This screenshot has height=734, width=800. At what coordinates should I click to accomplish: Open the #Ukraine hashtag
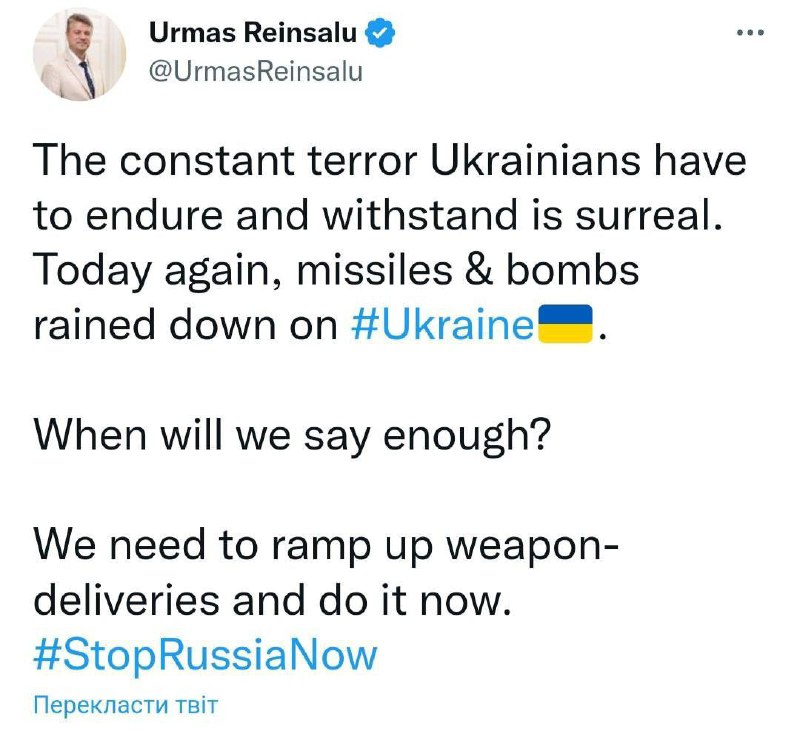[x=443, y=328]
